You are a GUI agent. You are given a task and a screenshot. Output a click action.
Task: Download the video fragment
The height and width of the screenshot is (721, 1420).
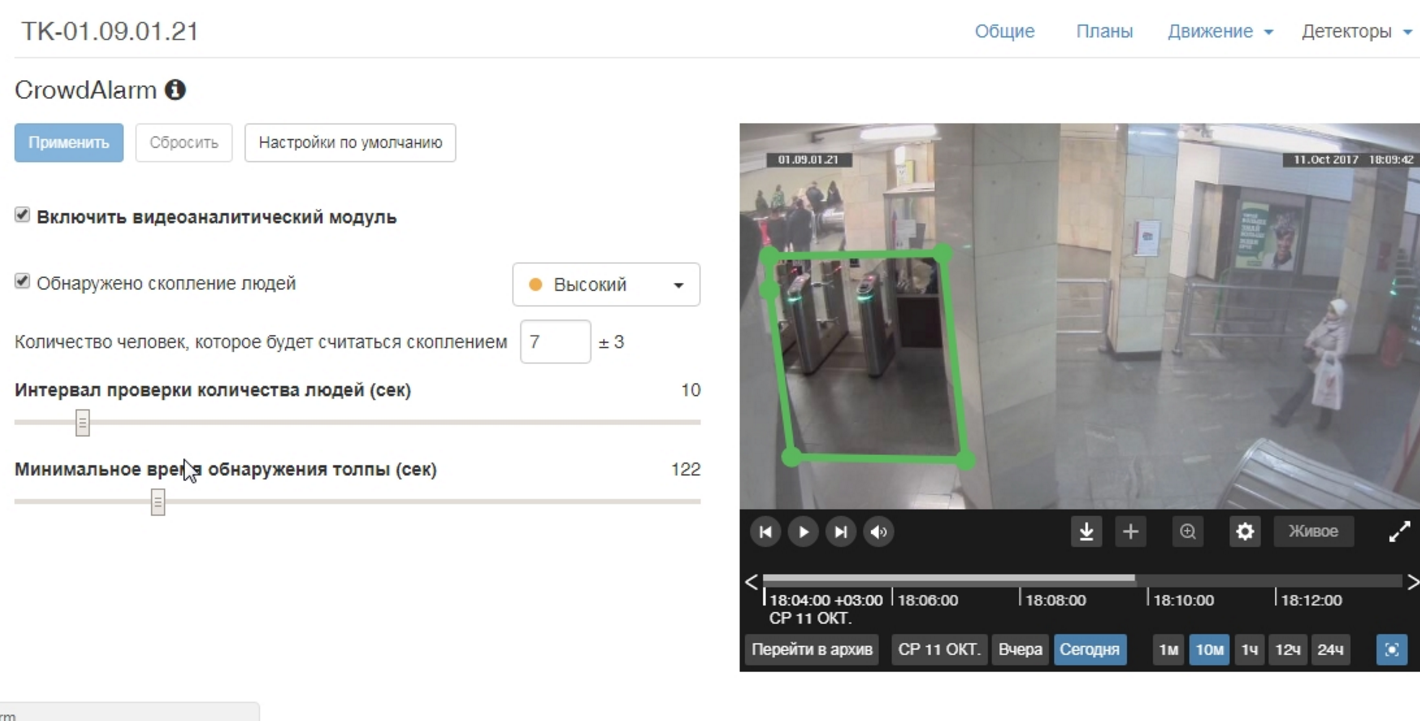[1086, 532]
